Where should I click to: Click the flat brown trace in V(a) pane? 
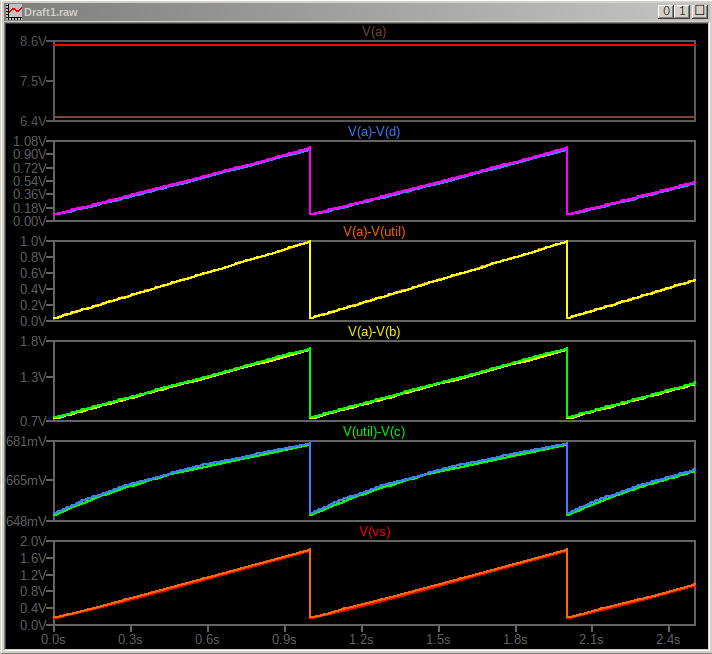[374, 117]
